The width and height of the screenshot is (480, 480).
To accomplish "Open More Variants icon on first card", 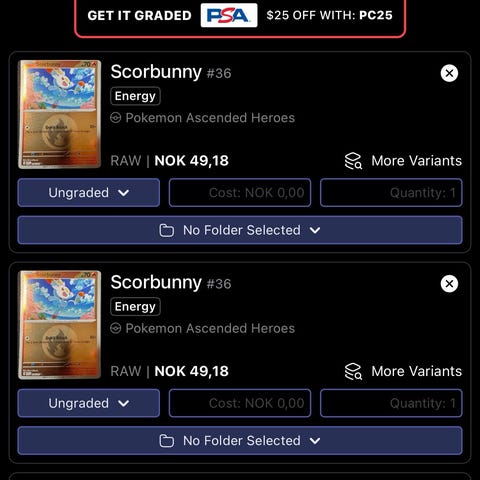I will pyautogui.click(x=353, y=161).
